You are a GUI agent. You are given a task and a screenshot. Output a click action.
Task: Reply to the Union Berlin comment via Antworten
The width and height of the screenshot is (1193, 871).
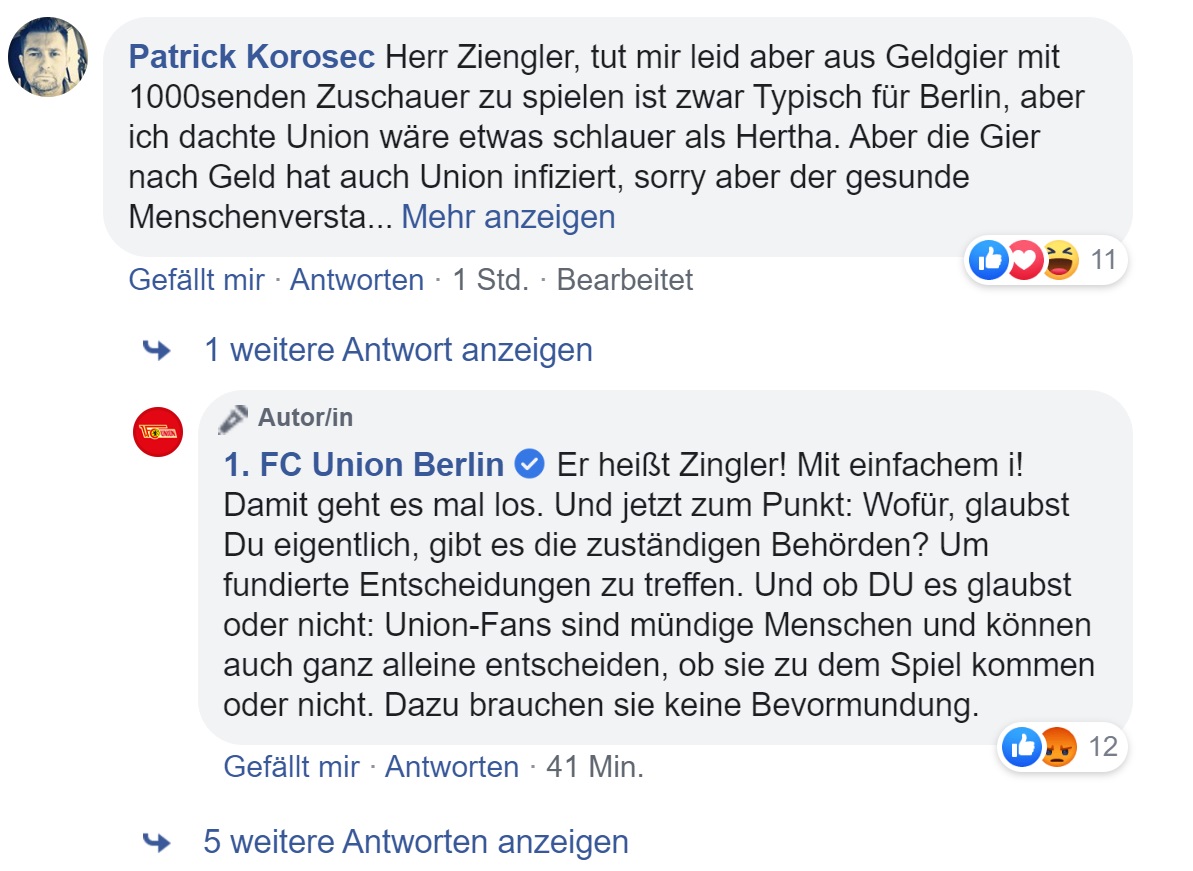[x=452, y=767]
